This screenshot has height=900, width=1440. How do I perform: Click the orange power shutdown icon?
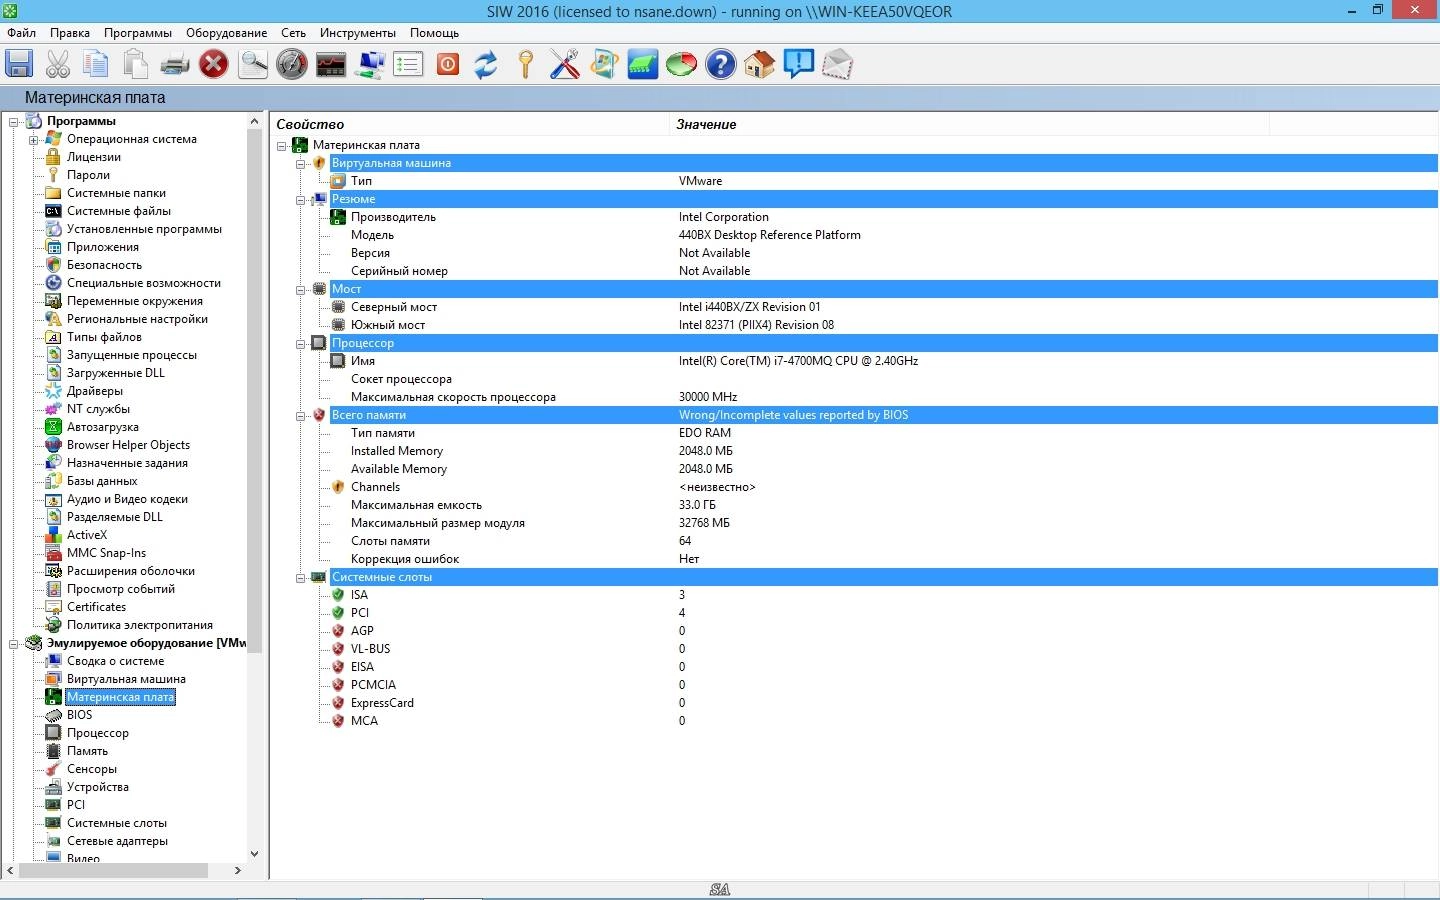pos(448,64)
